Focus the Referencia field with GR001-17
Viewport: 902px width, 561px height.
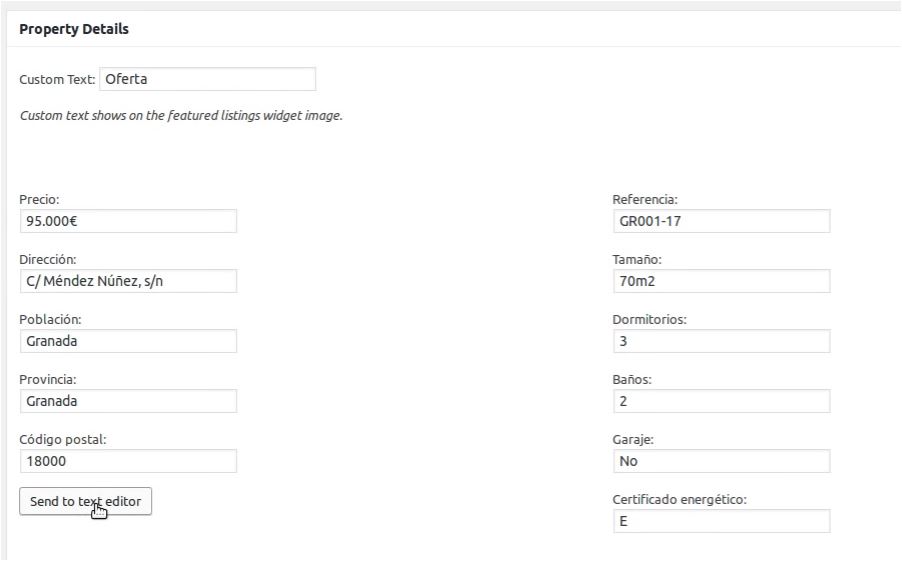click(x=721, y=221)
